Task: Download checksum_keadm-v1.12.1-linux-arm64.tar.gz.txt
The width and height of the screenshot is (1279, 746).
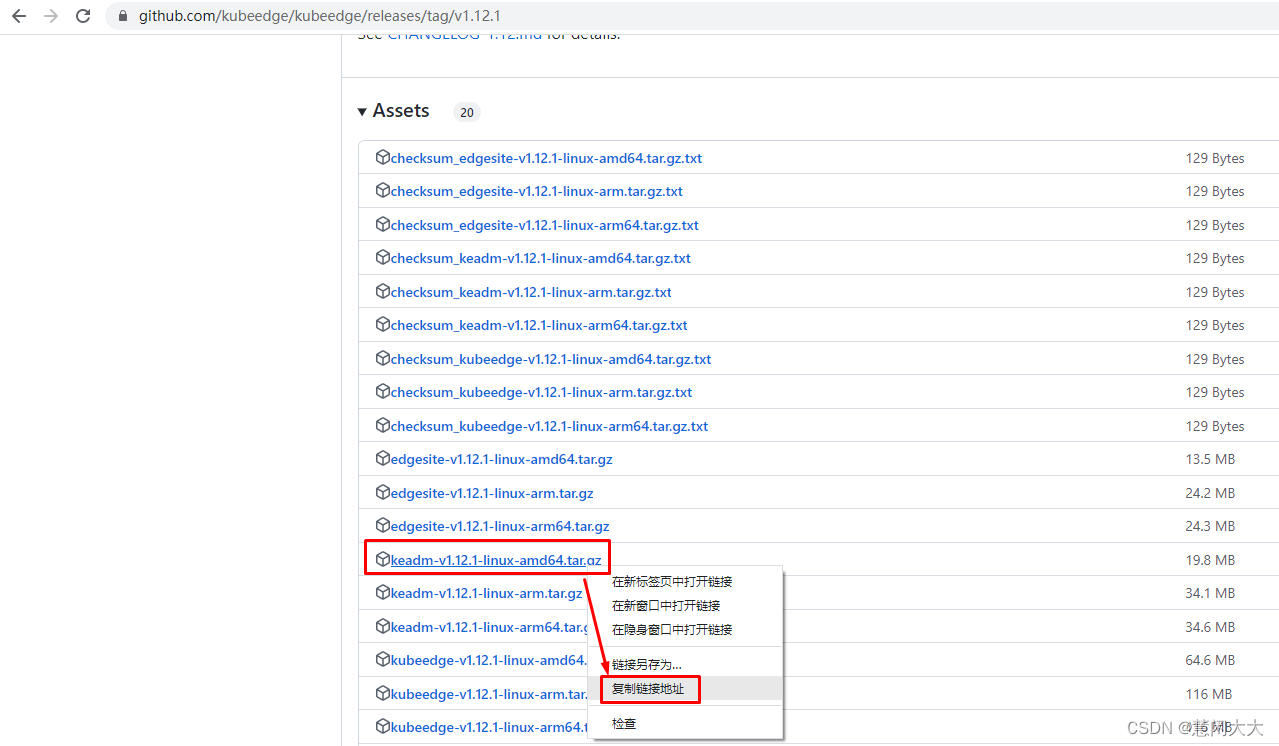Action: point(539,325)
